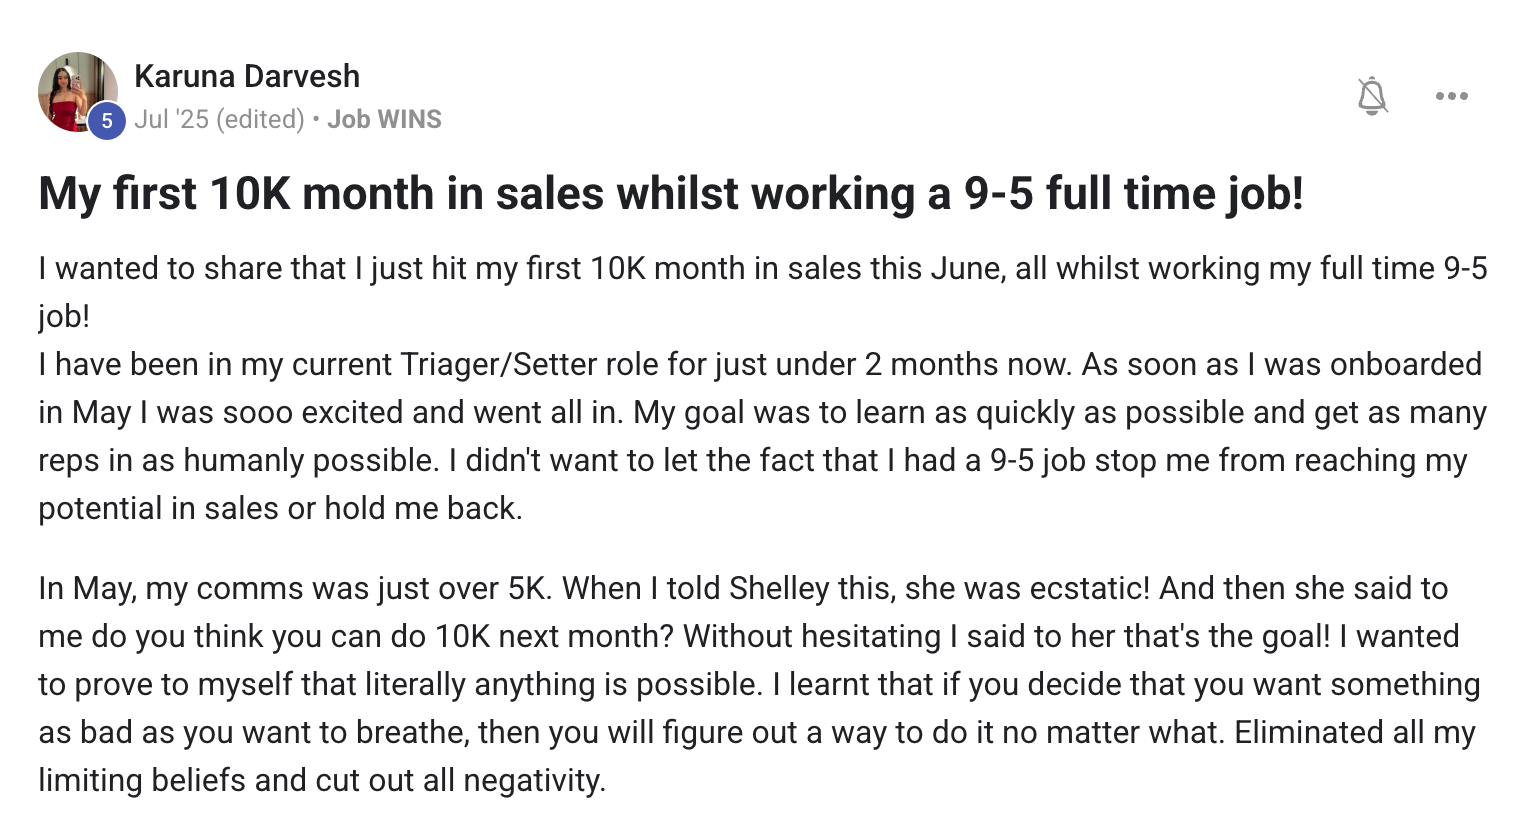Open the three-dot more options menu

click(x=1451, y=96)
